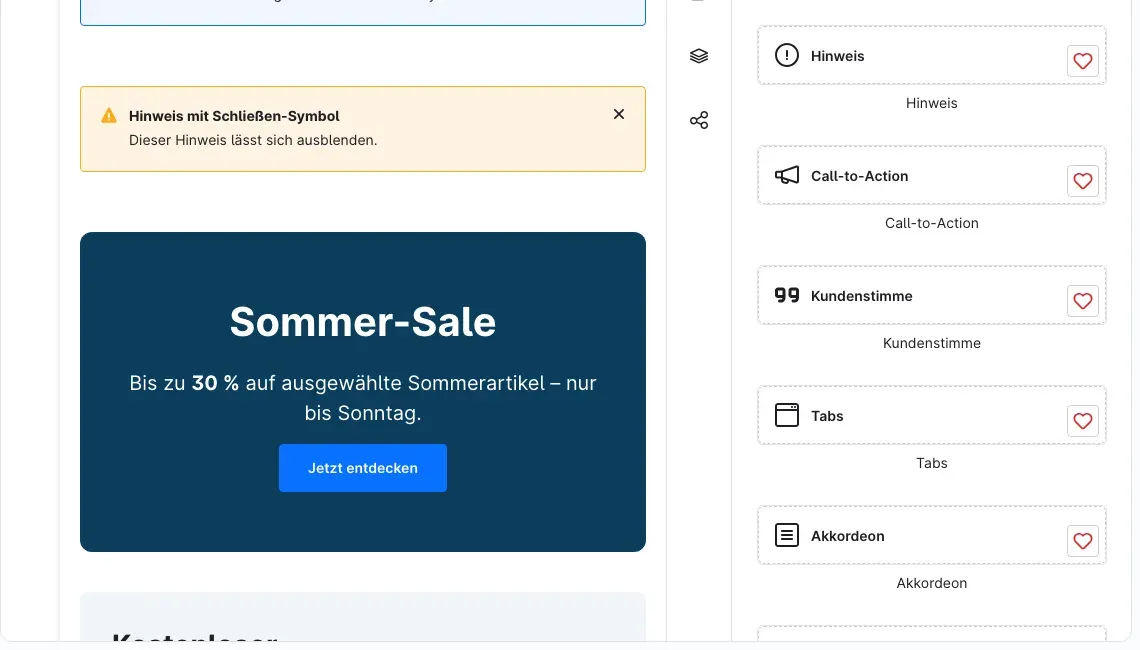The width and height of the screenshot is (1140, 650).
Task: Close the Hinweis mit Schließen-Symbol alert
Action: (619, 114)
